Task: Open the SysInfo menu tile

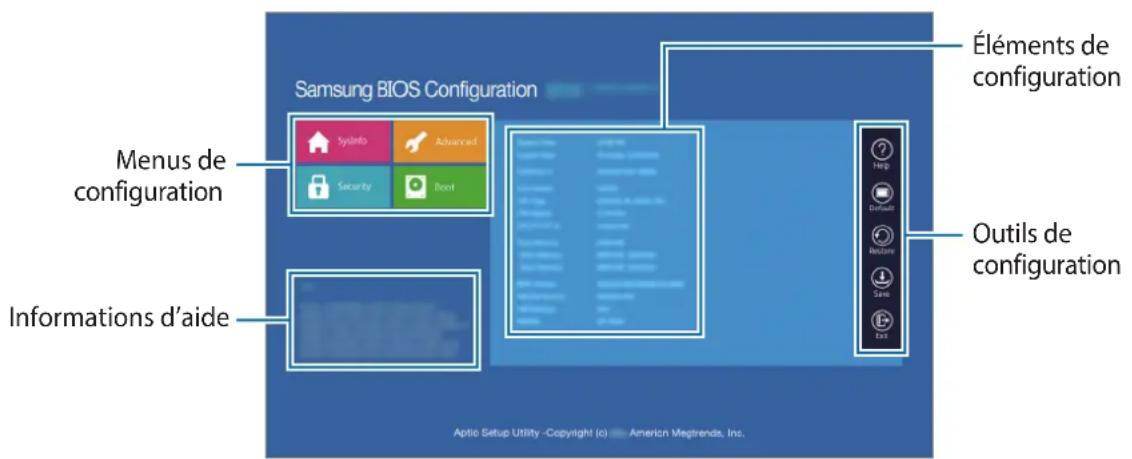Action: (343, 141)
